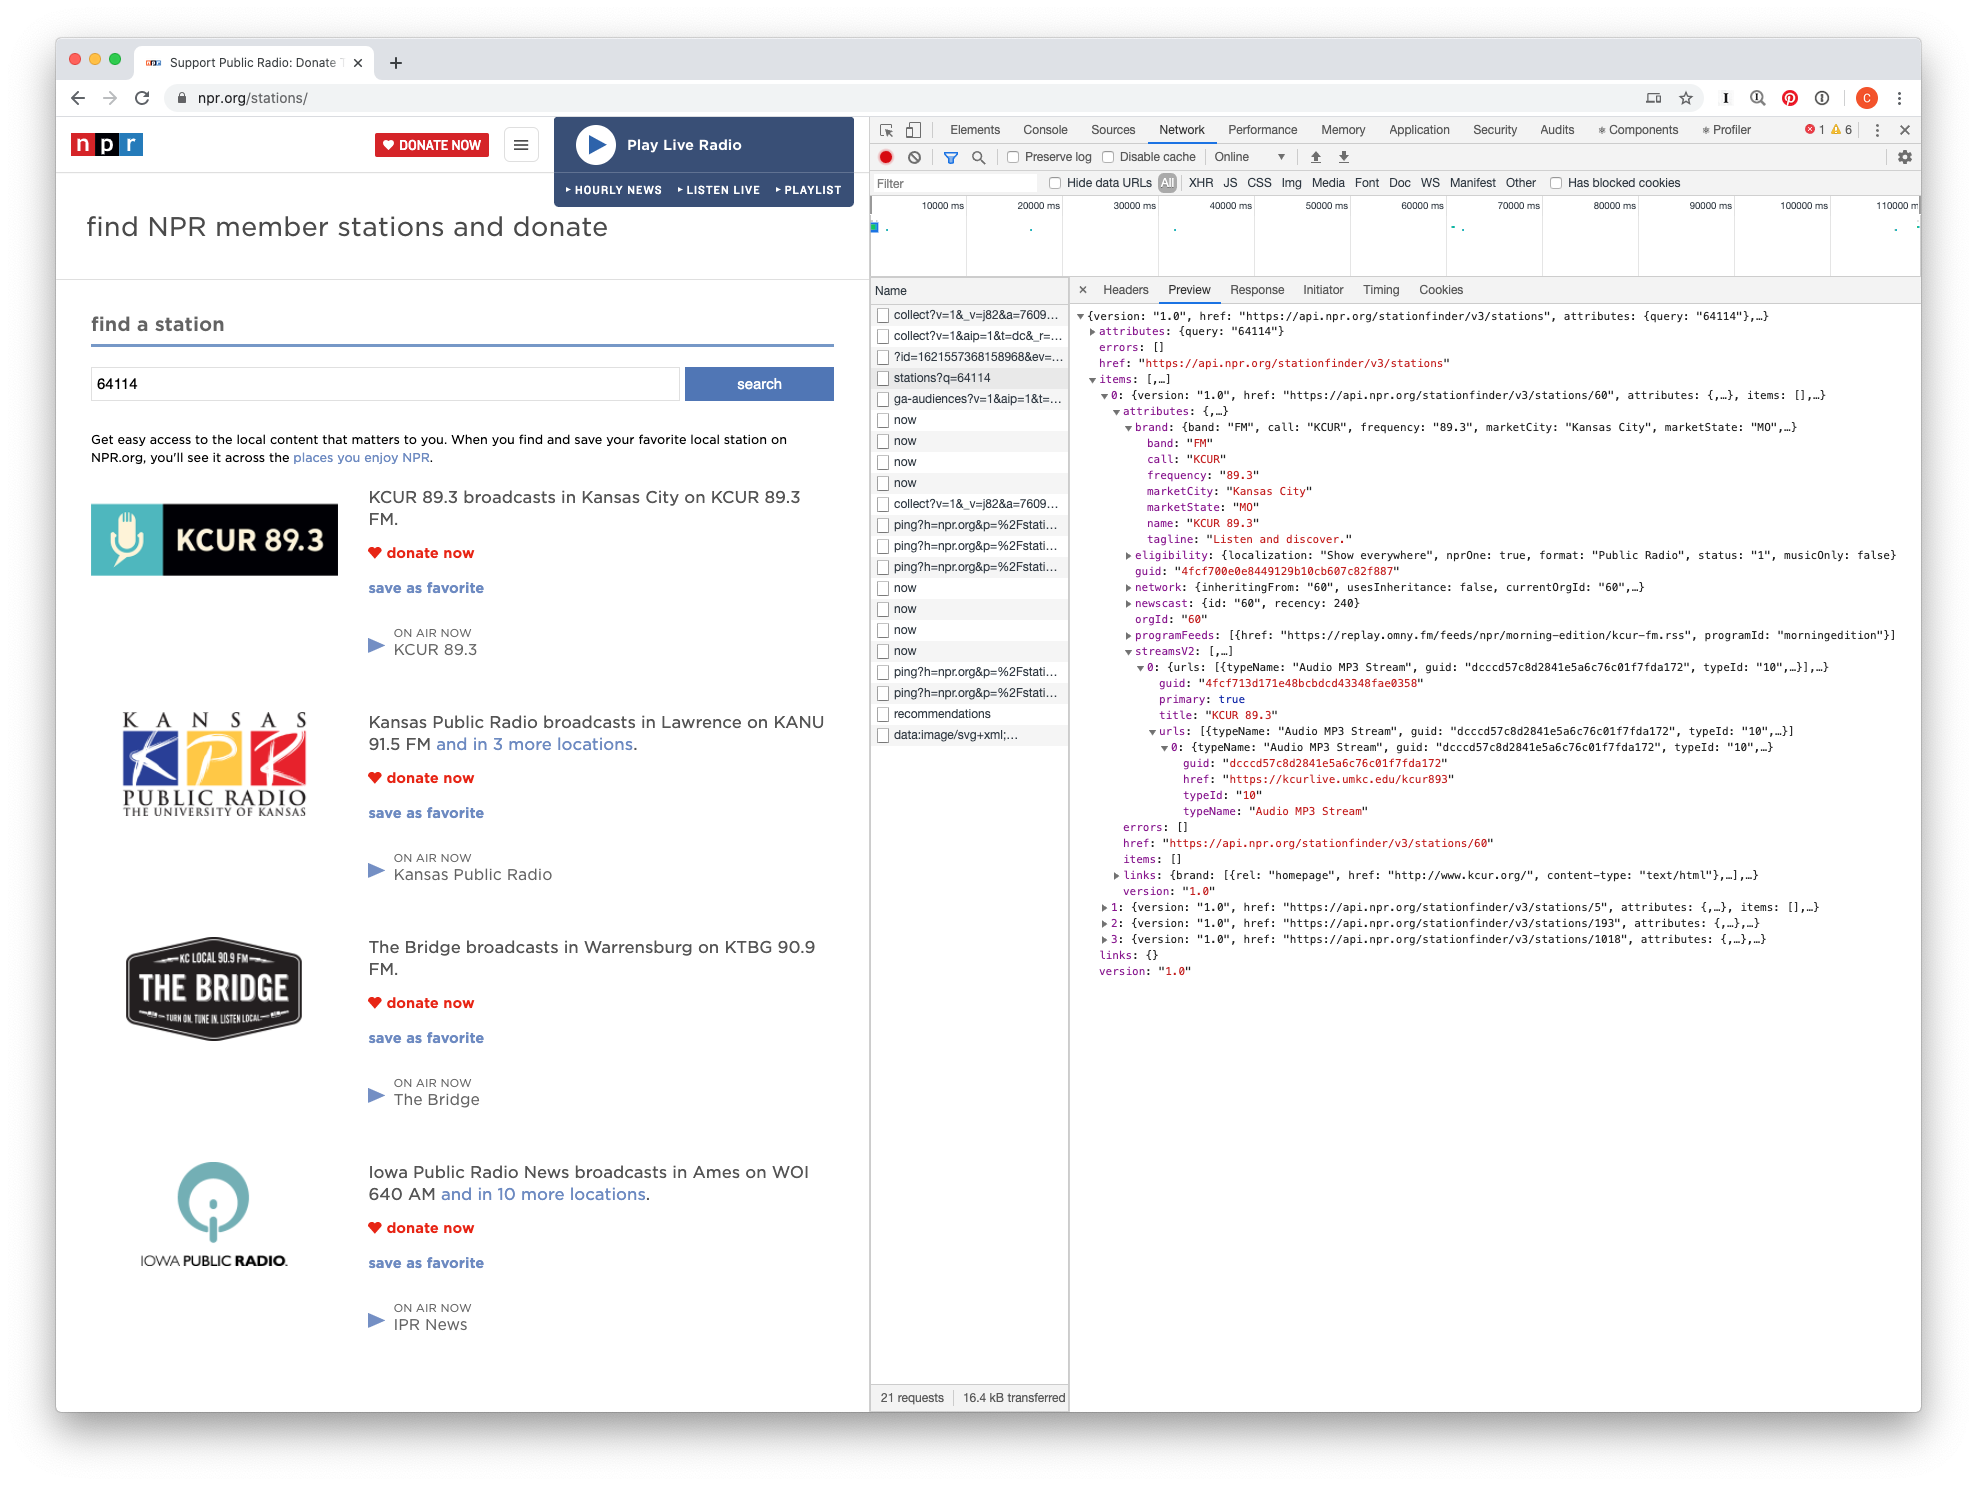Click the station search input field

pos(385,384)
